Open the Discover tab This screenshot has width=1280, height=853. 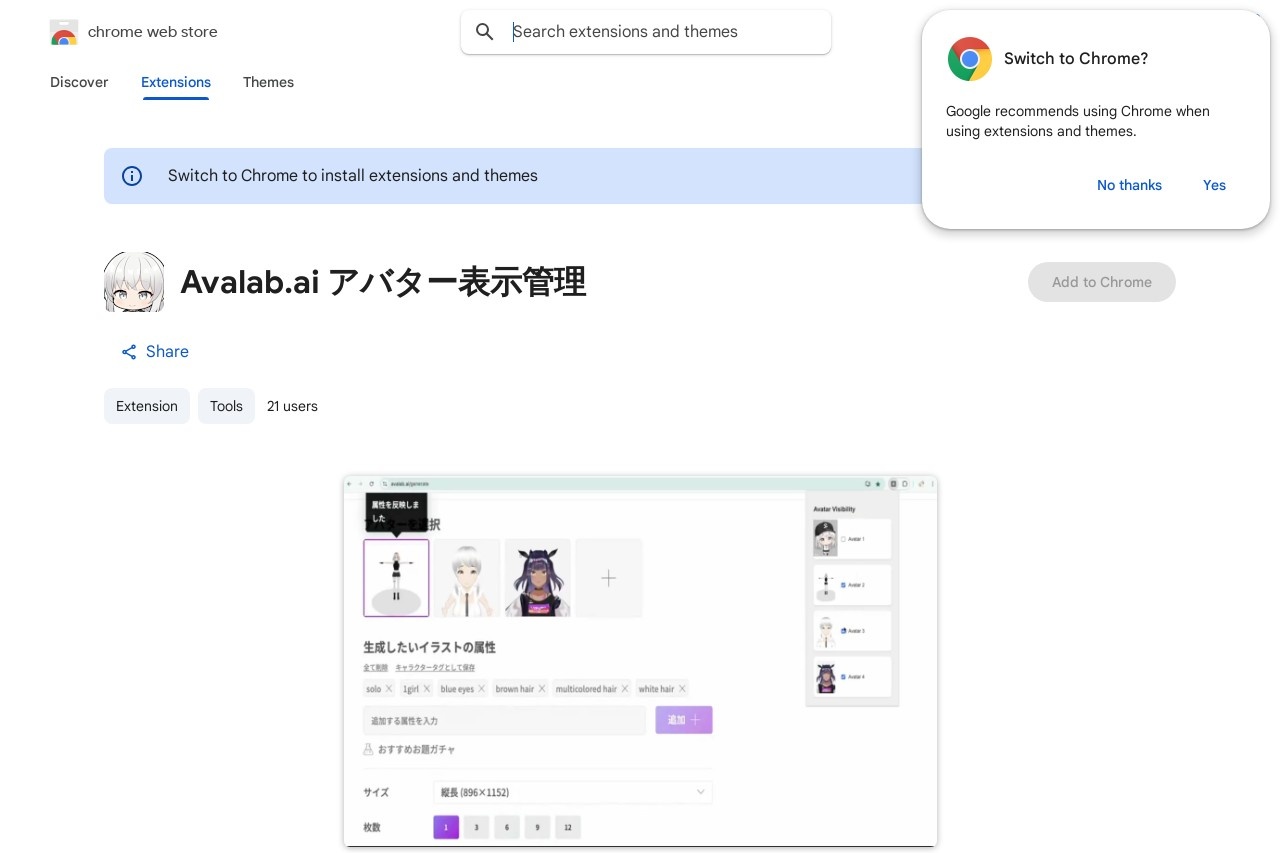pyautogui.click(x=79, y=82)
